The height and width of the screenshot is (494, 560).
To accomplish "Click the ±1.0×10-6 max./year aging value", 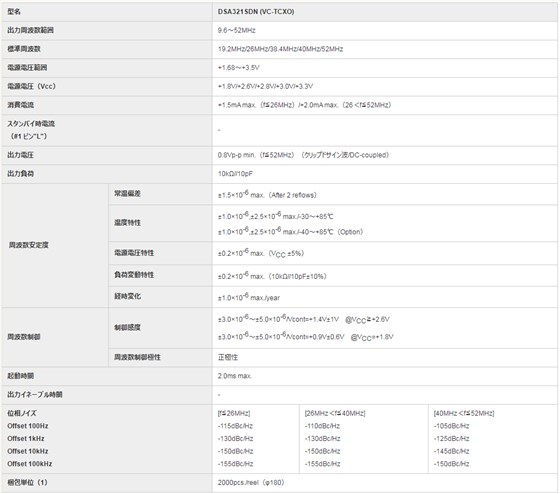I will pyautogui.click(x=249, y=297).
